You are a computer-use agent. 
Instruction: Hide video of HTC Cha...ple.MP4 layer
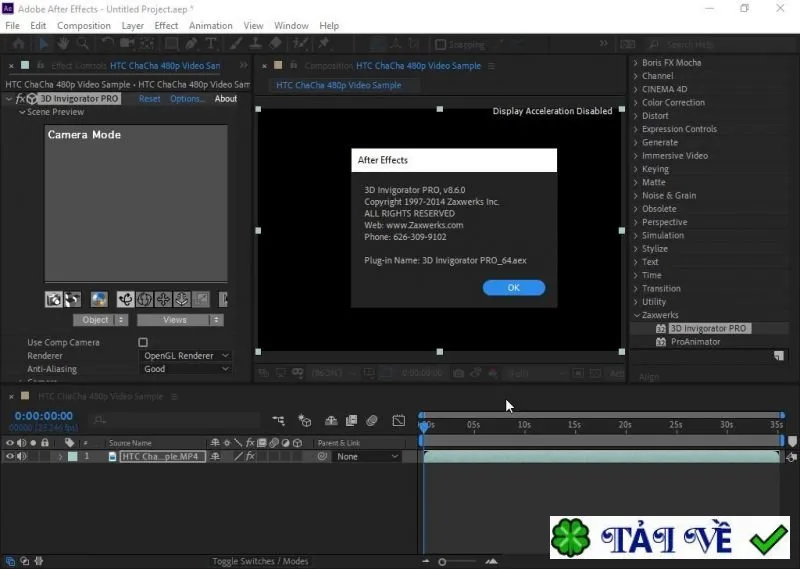pos(10,456)
